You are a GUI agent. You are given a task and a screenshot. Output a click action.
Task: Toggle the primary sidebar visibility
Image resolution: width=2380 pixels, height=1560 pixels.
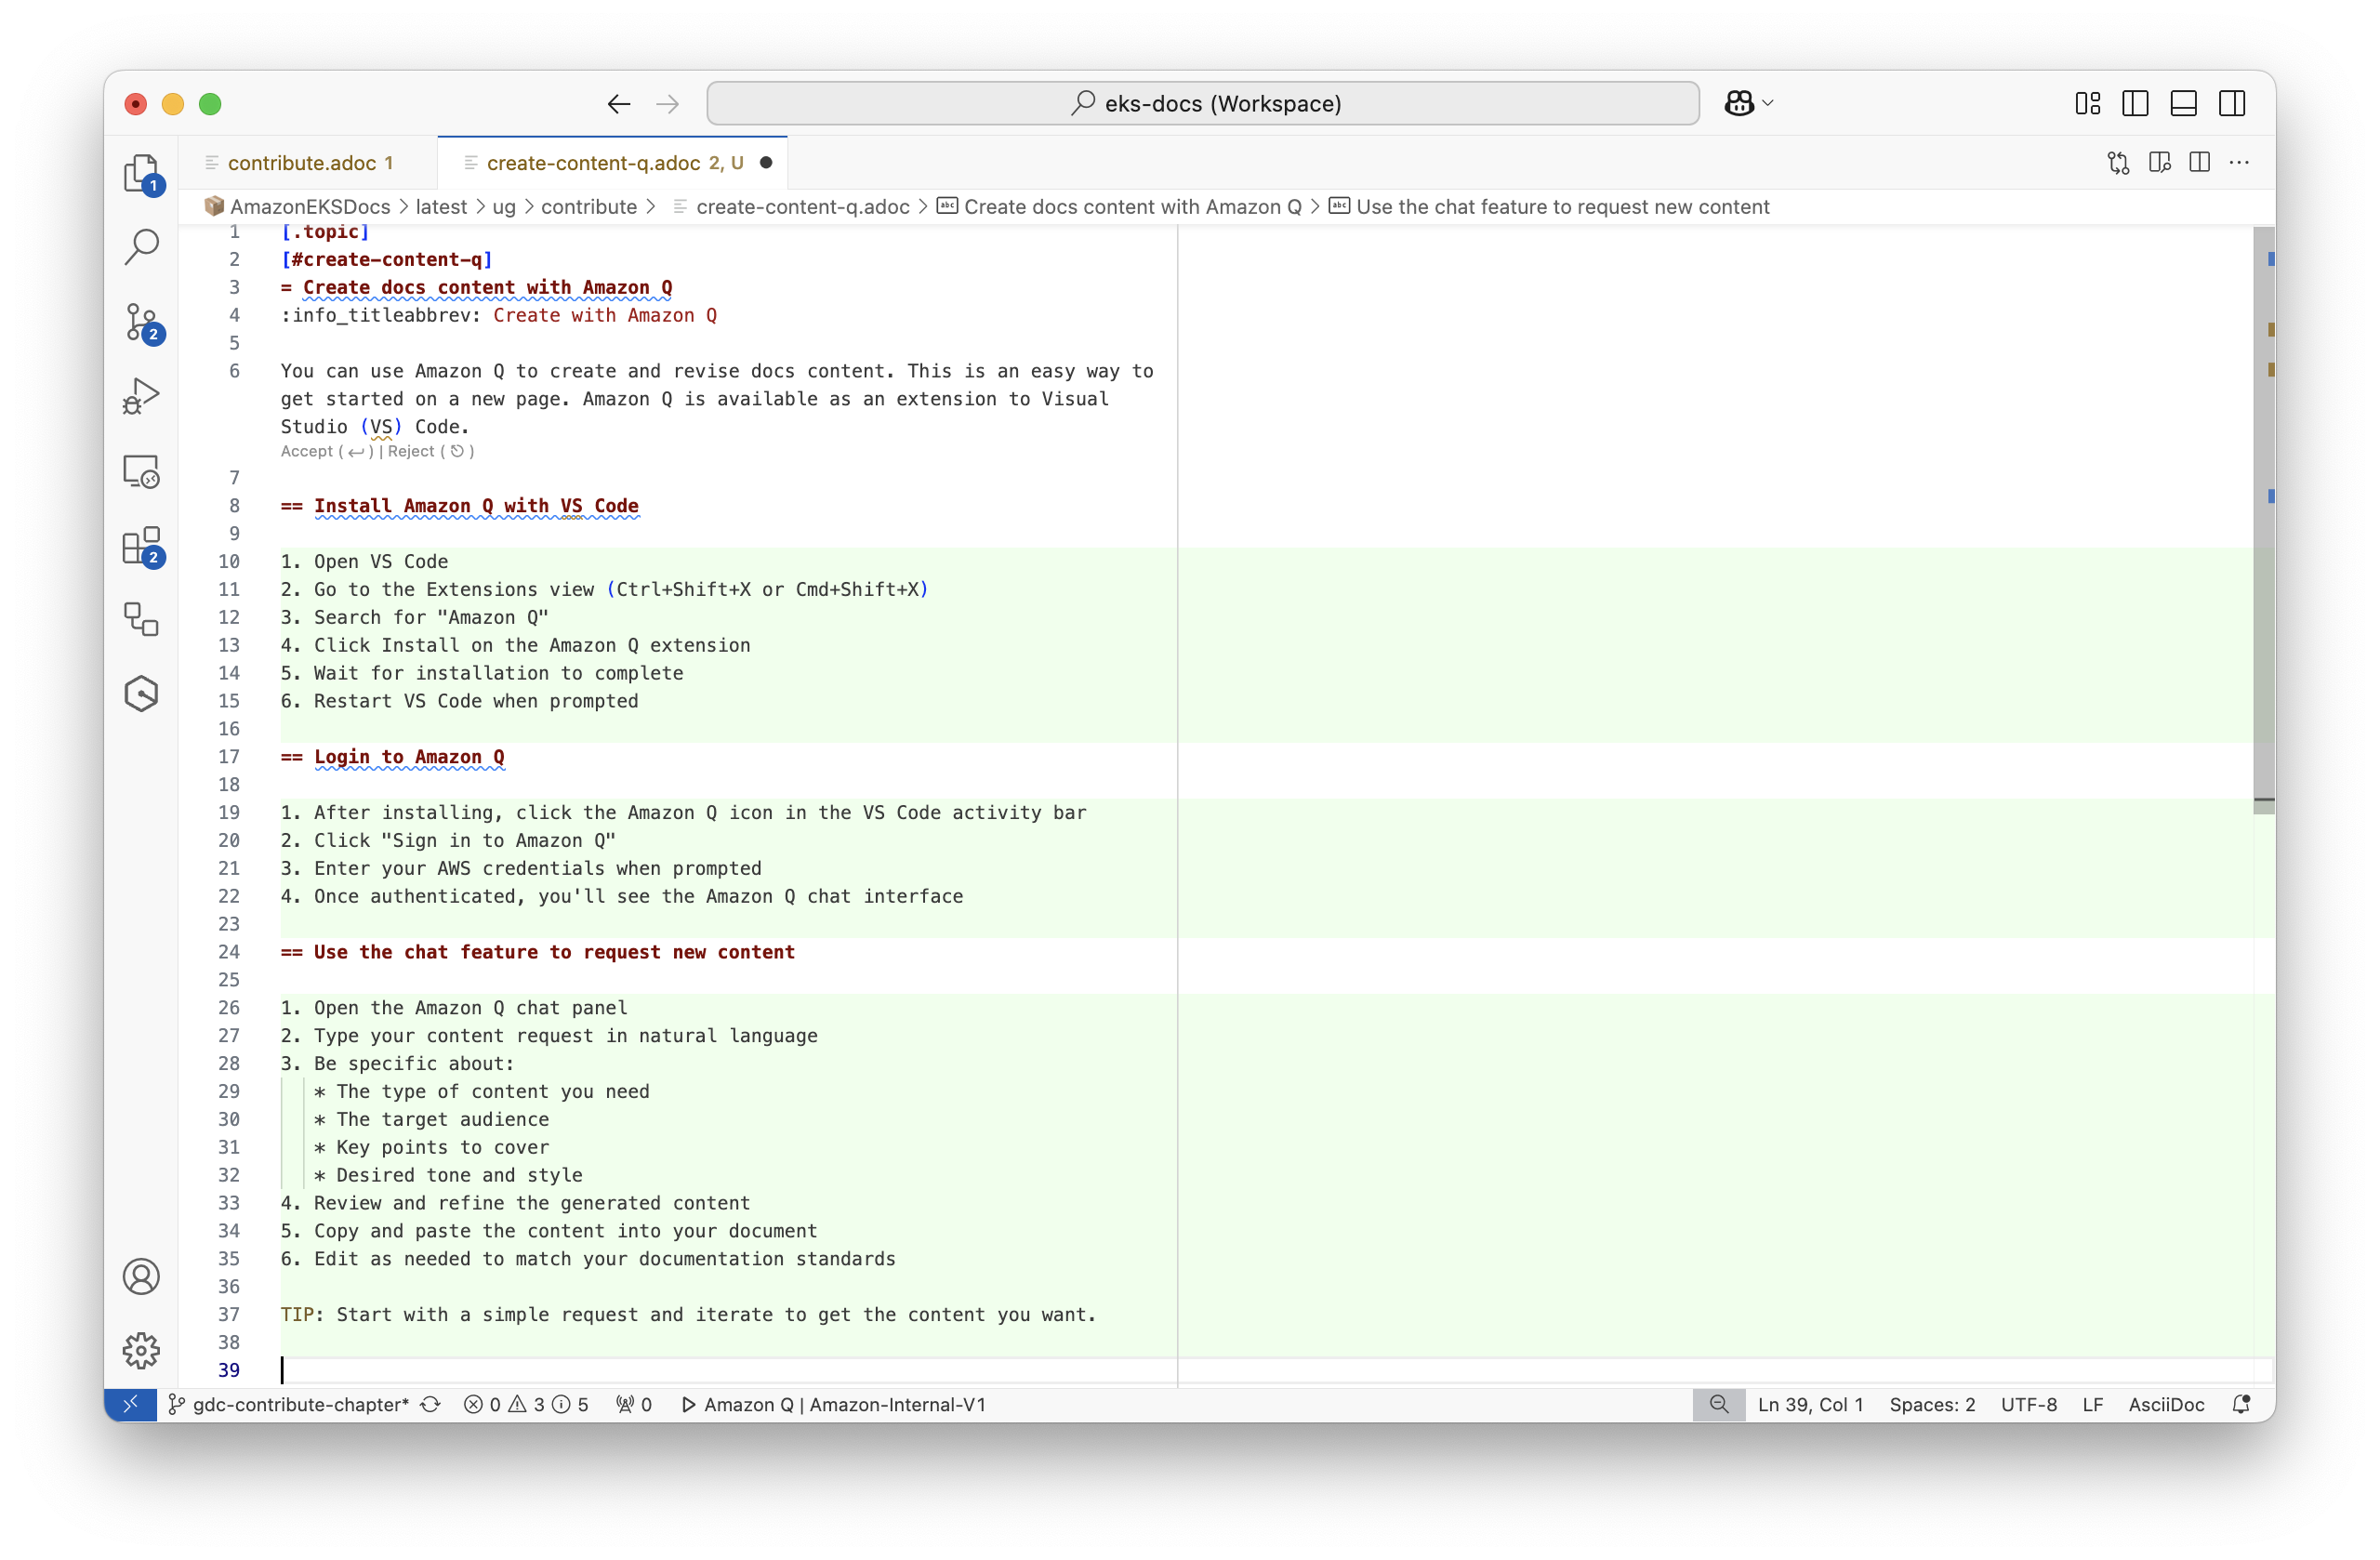coord(2135,103)
